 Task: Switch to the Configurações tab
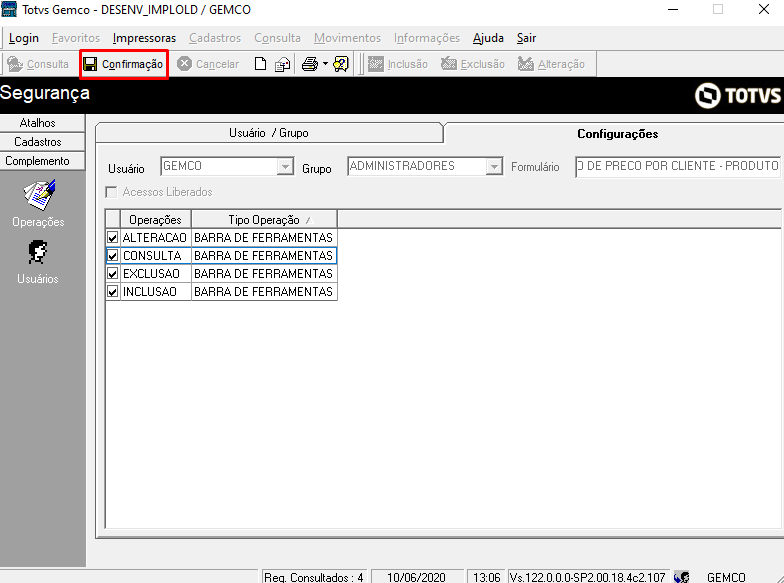tap(617, 134)
